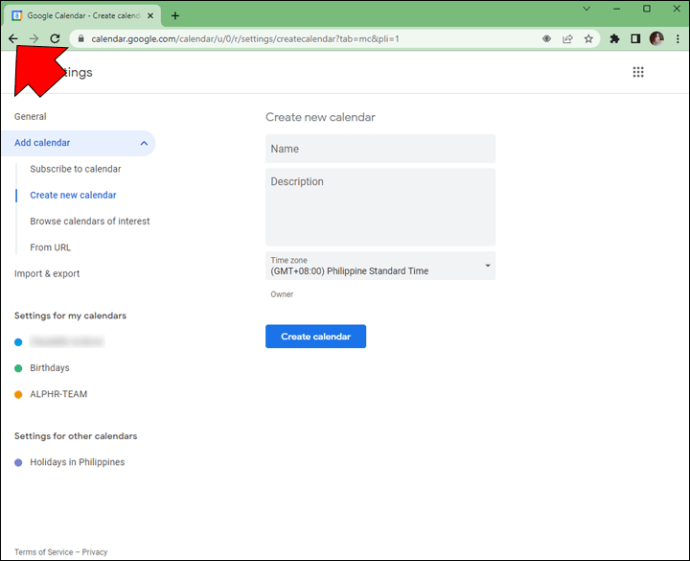
Task: Select Subscribe to calendar option
Action: 76,169
